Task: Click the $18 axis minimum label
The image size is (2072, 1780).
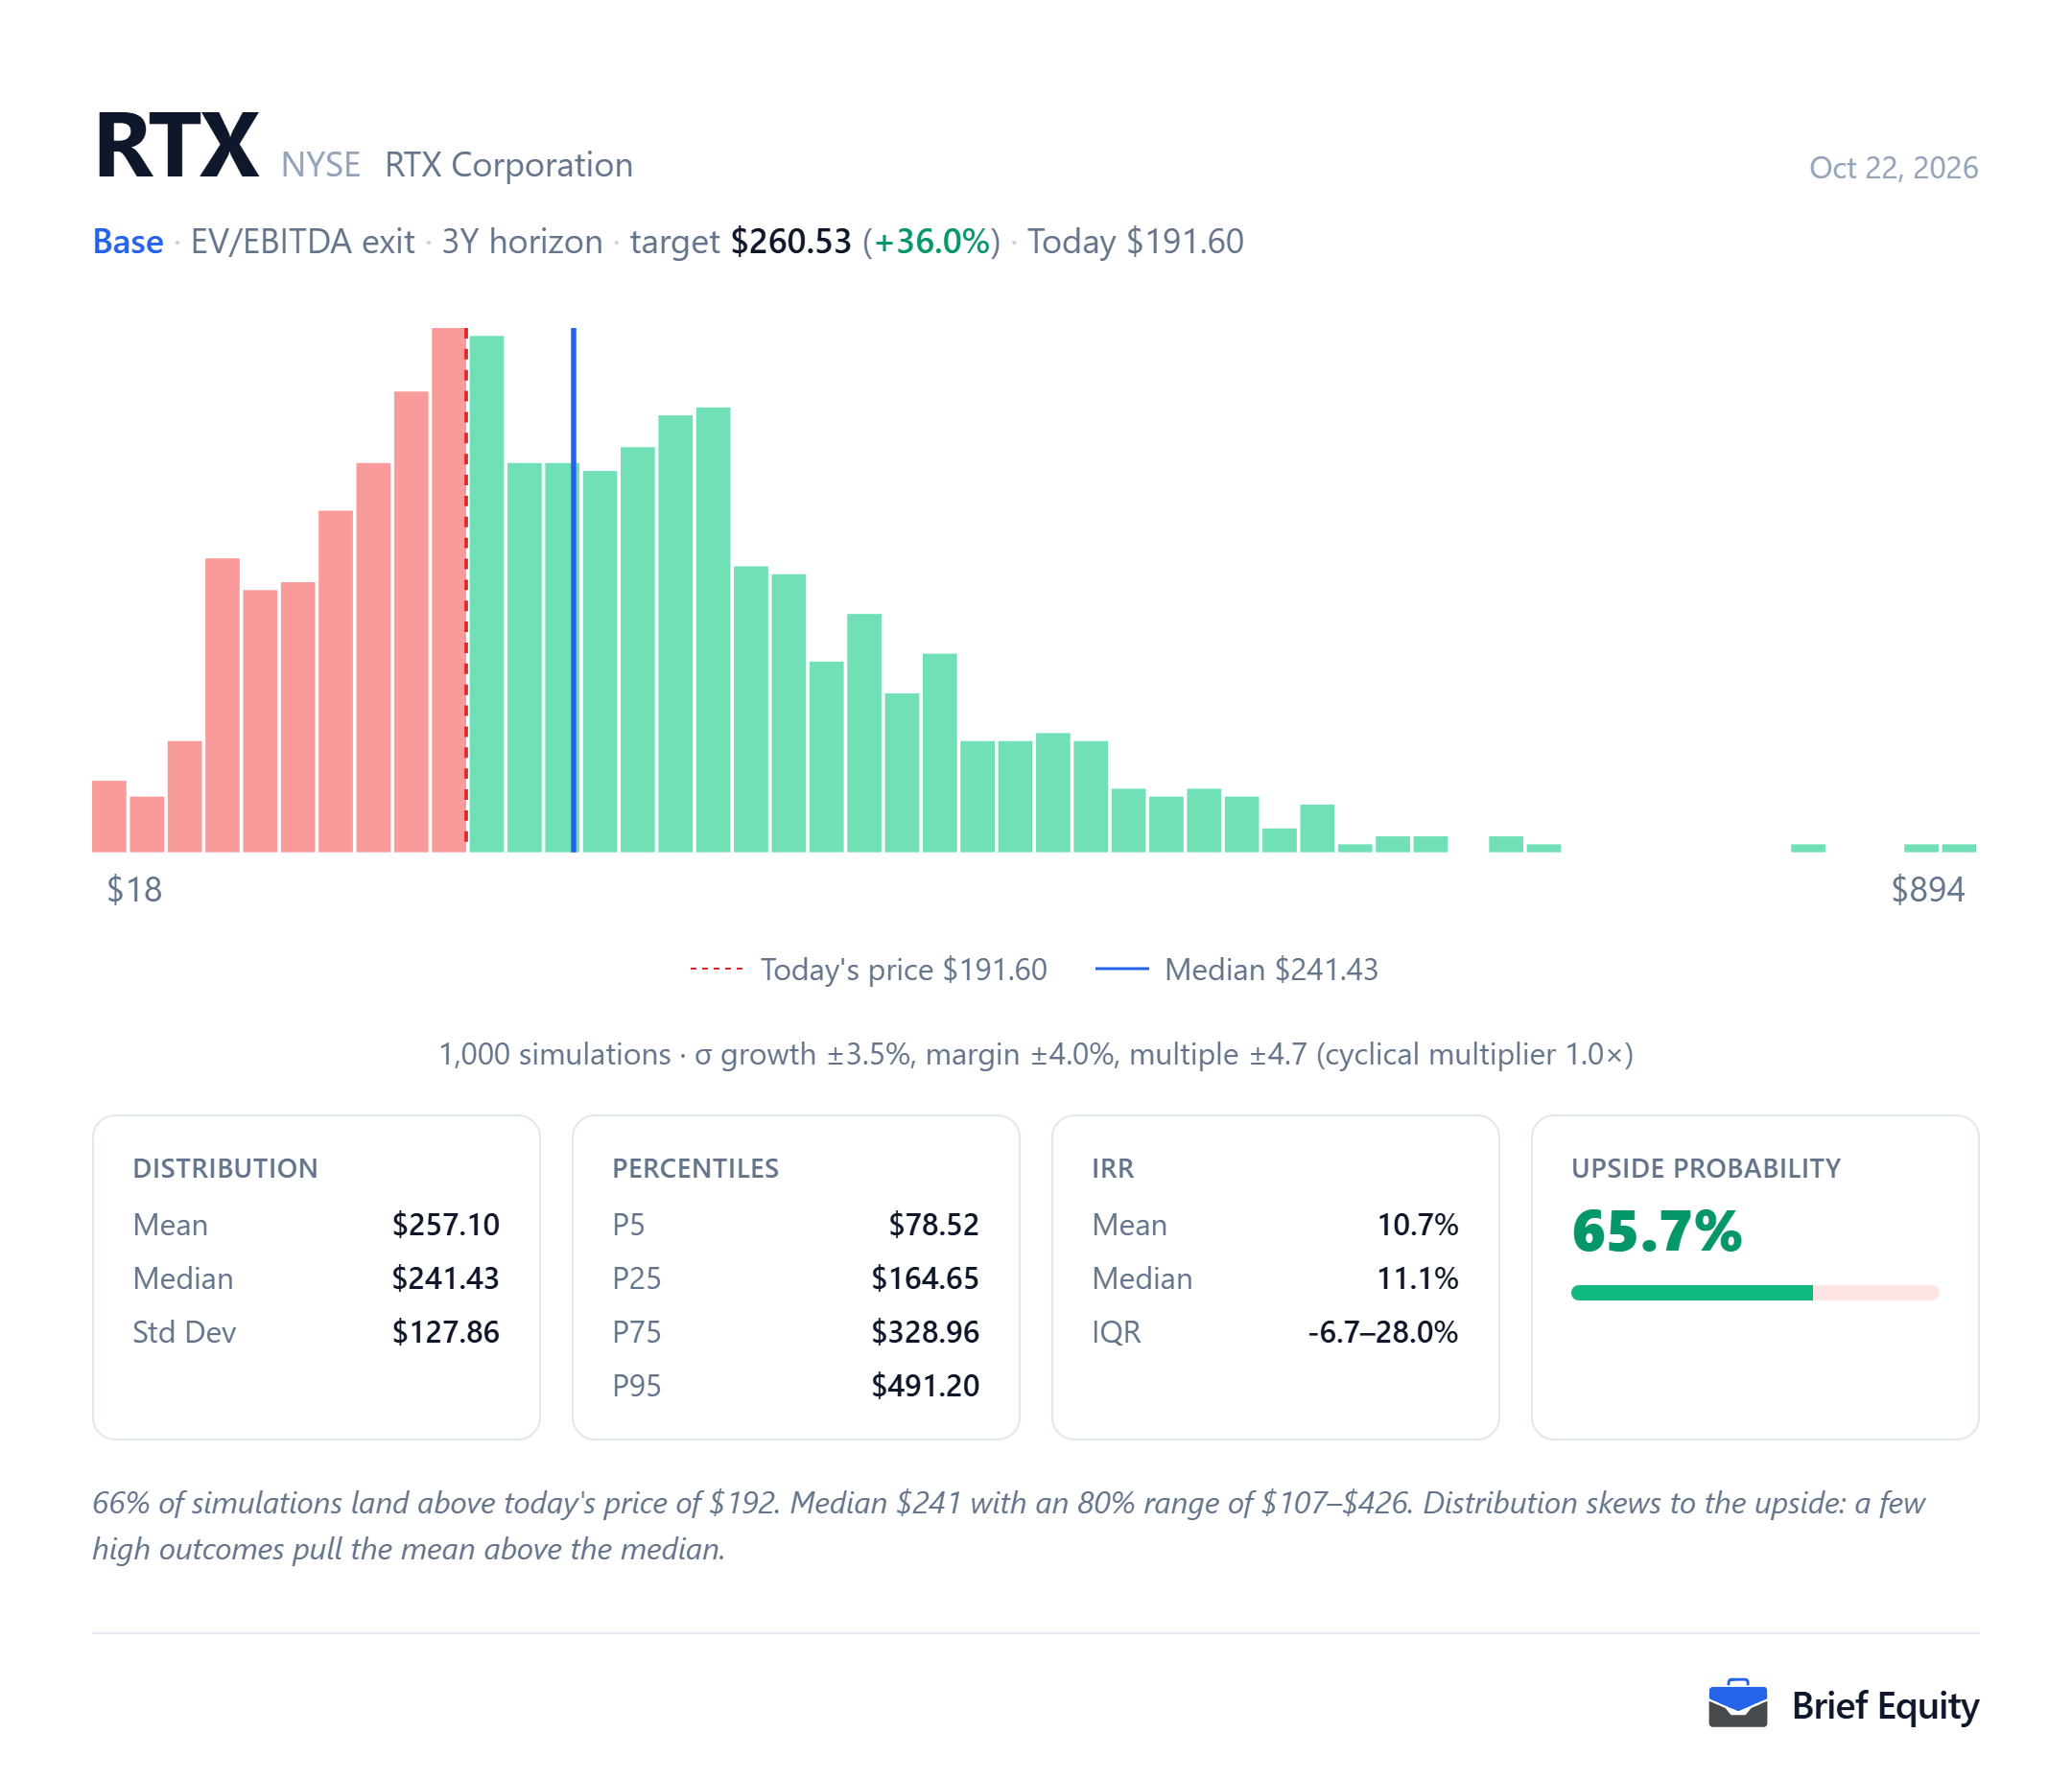Action: [x=134, y=889]
